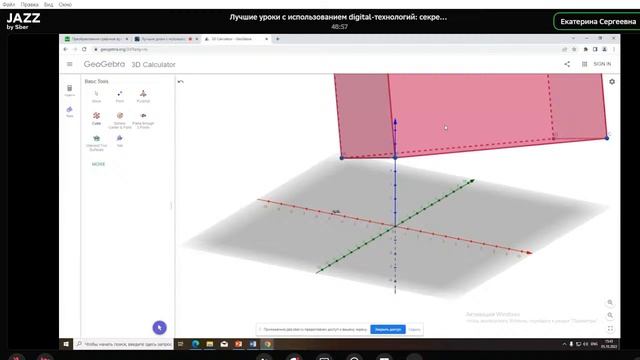This screenshot has height=360, width=640.
Task: Click the purple Move tool floating button
Action: click(160, 327)
